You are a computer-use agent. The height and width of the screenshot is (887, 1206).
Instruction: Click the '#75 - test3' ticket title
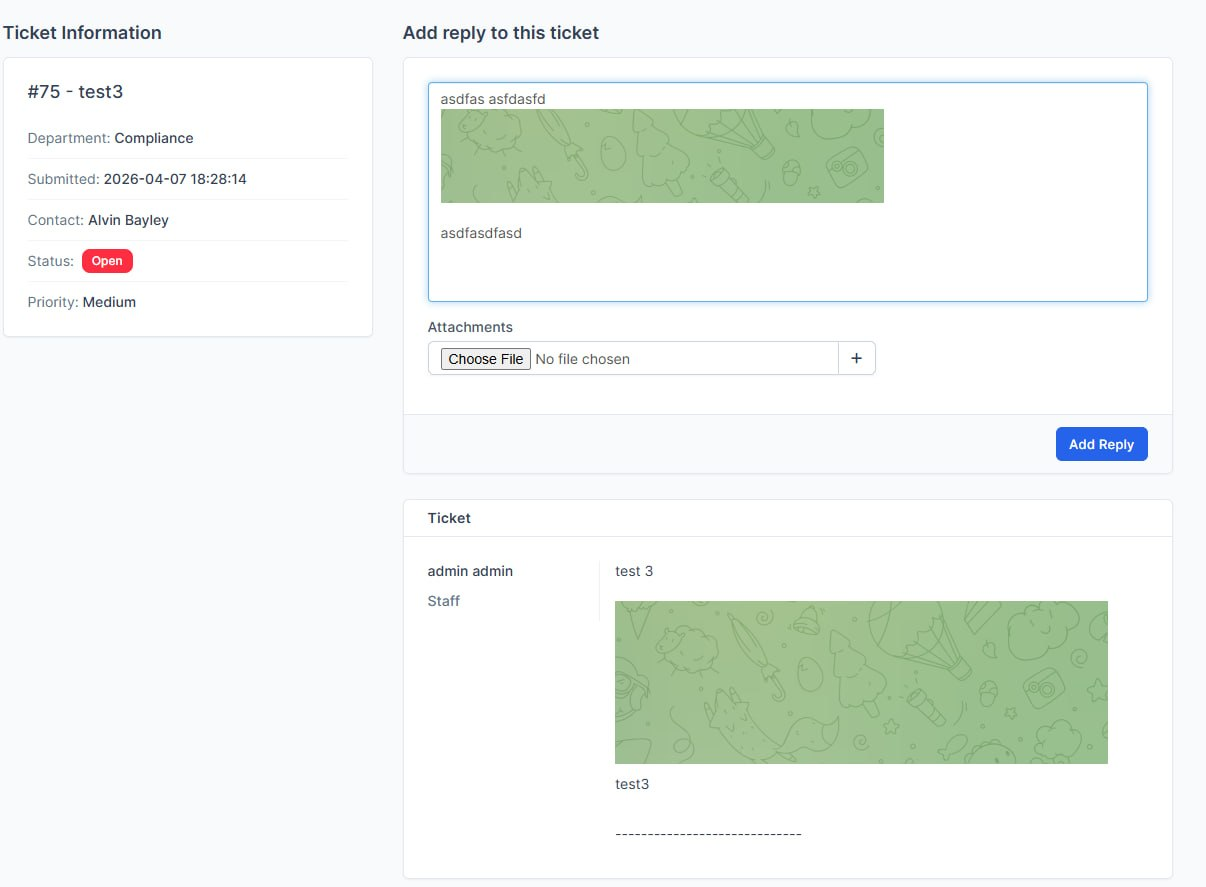click(75, 92)
